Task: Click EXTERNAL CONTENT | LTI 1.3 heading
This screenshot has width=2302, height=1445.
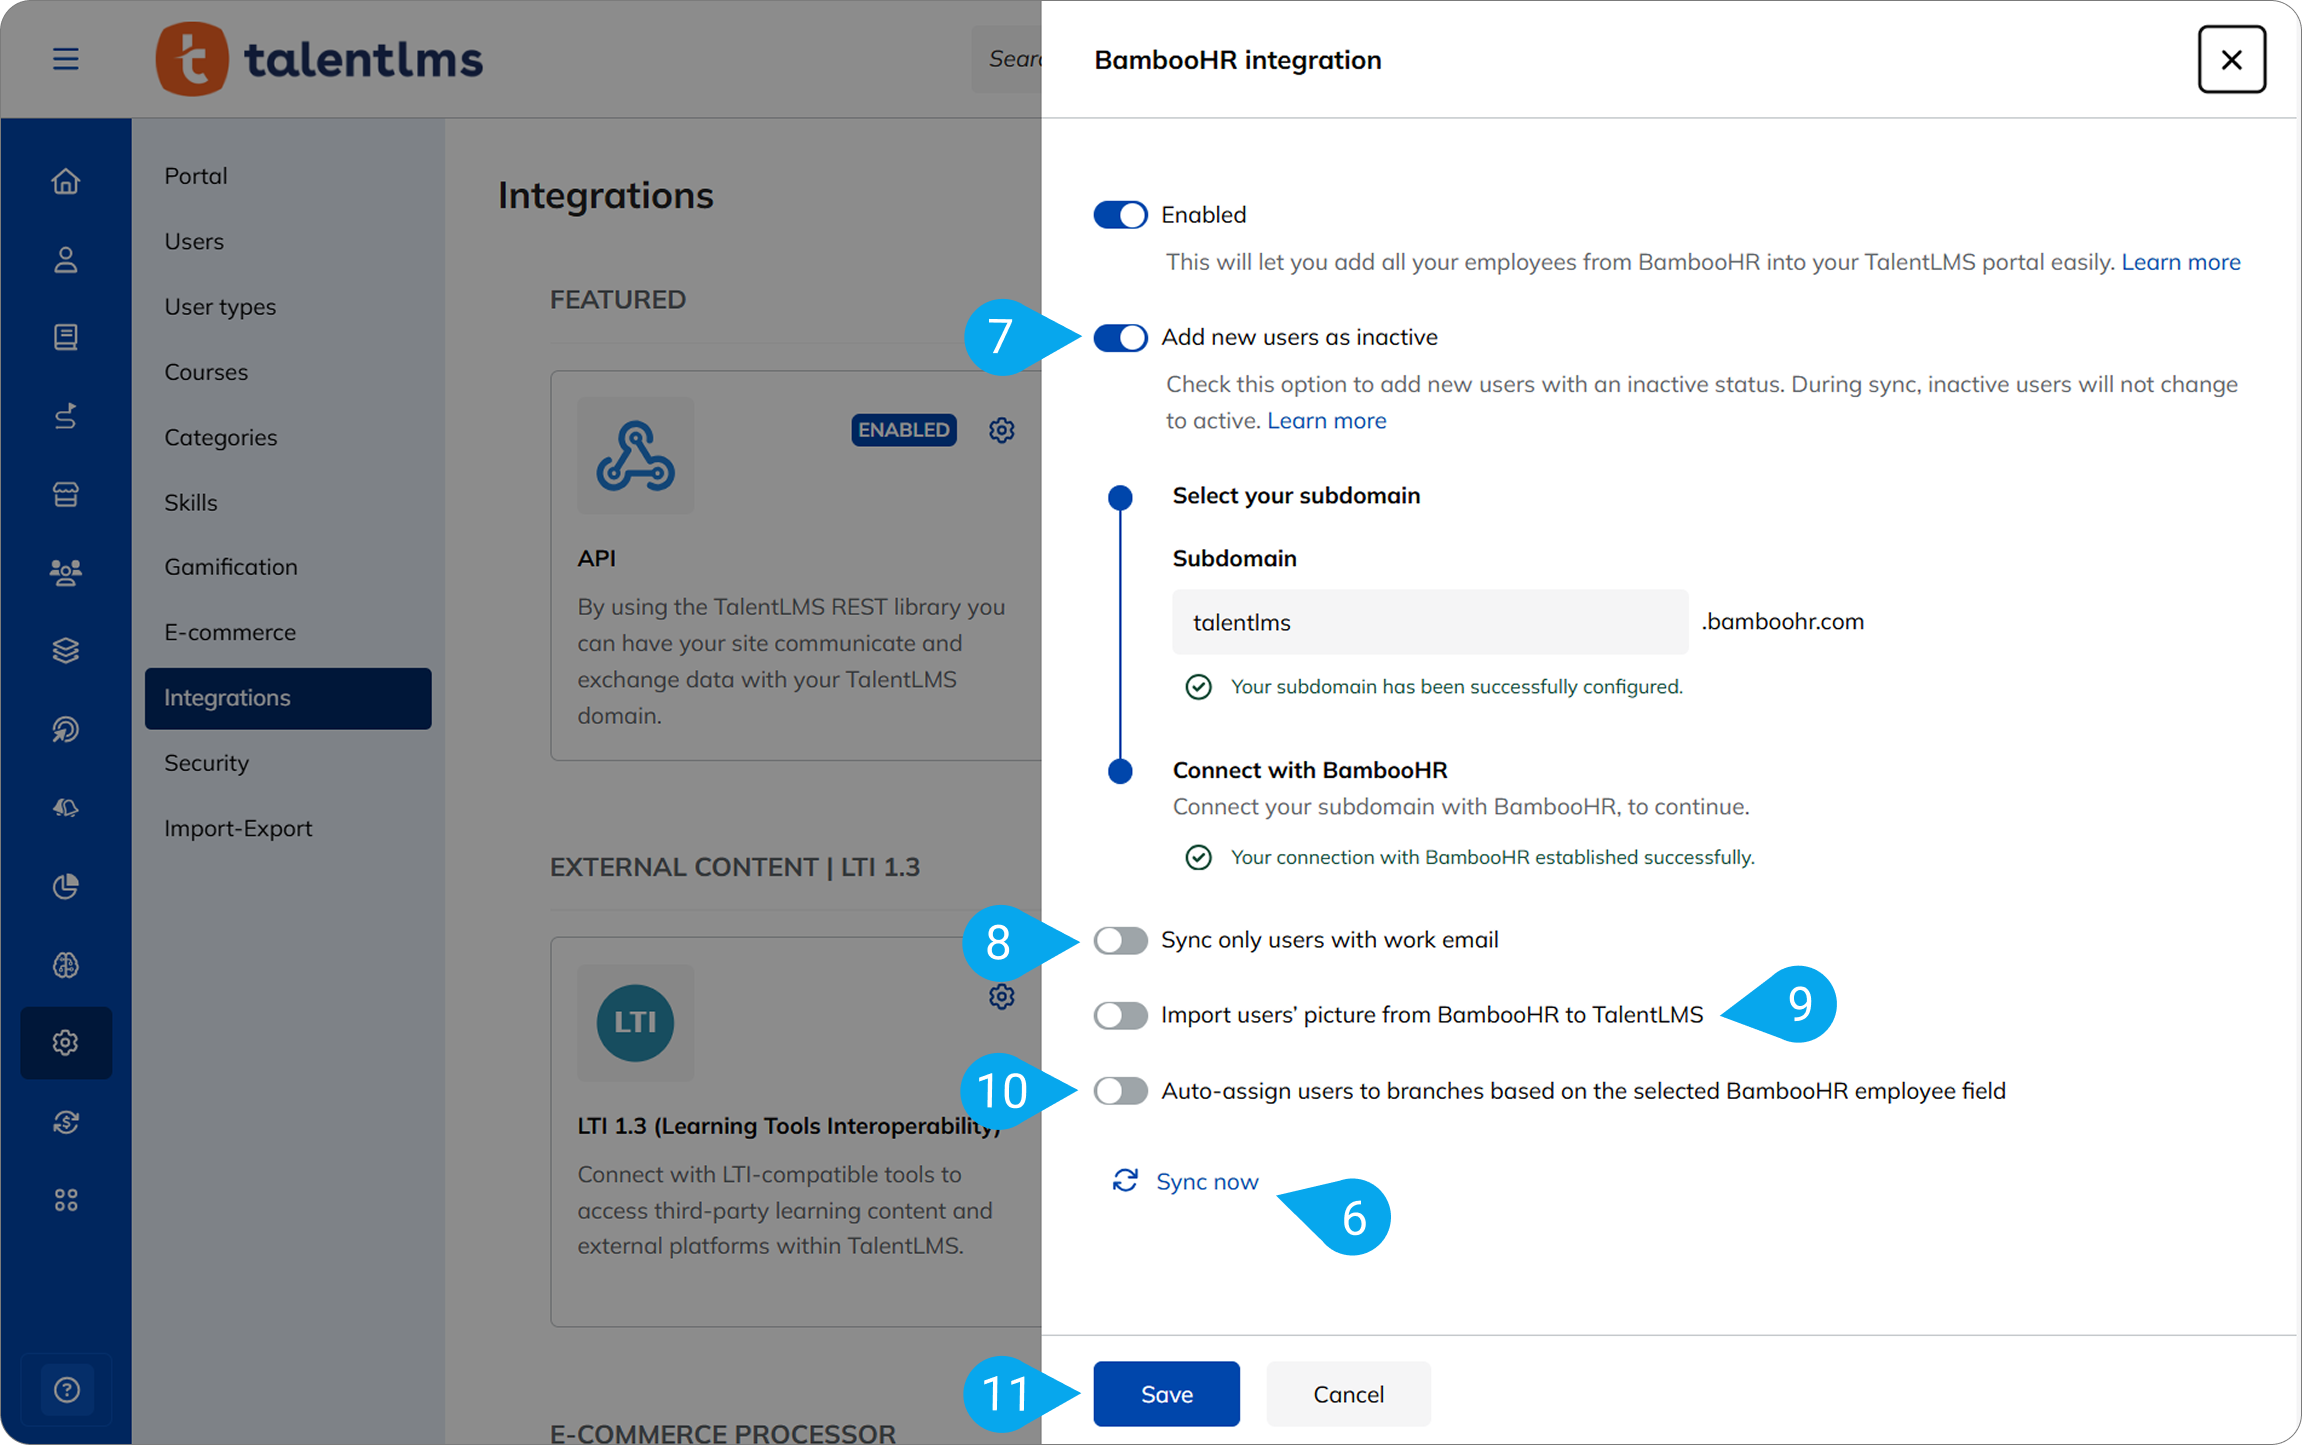Action: (x=735, y=867)
